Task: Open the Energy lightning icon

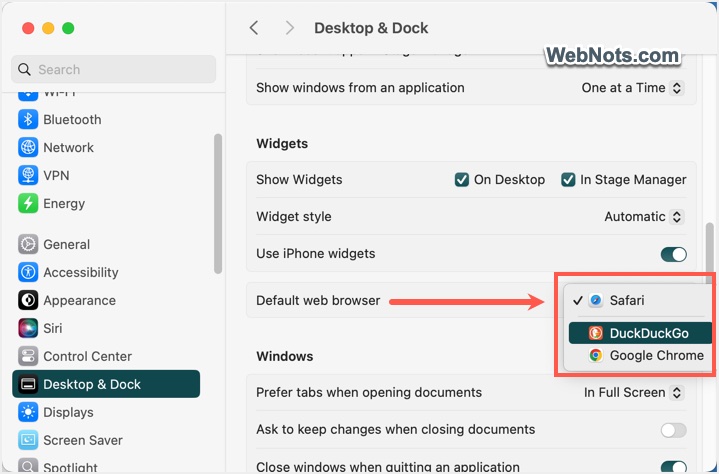Action: 28,204
